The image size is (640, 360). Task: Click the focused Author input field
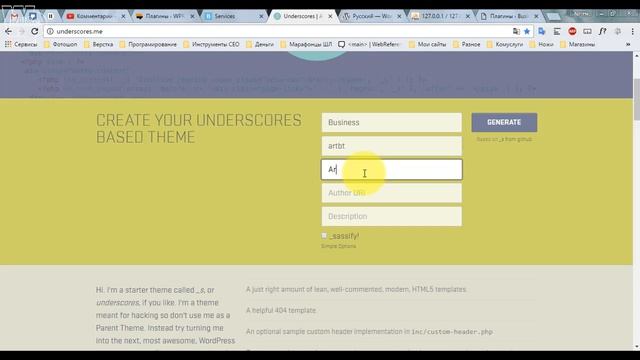(391, 169)
